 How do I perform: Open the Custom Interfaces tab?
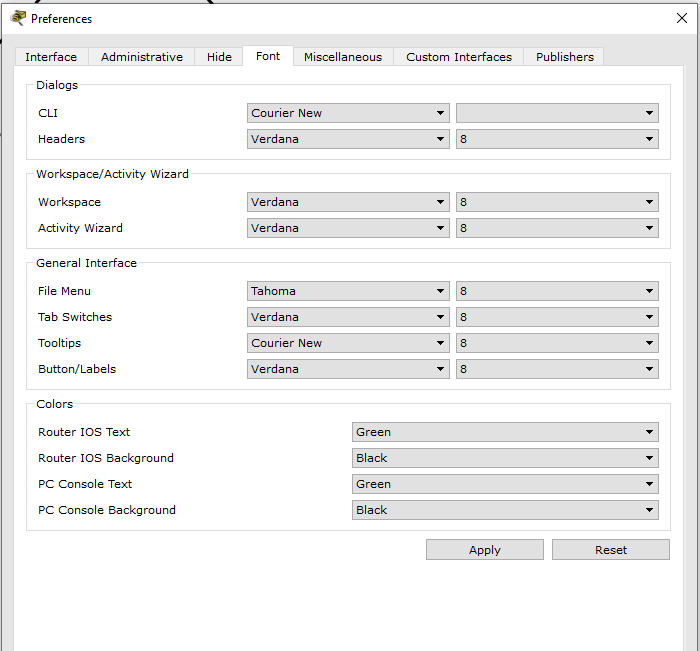(x=458, y=57)
